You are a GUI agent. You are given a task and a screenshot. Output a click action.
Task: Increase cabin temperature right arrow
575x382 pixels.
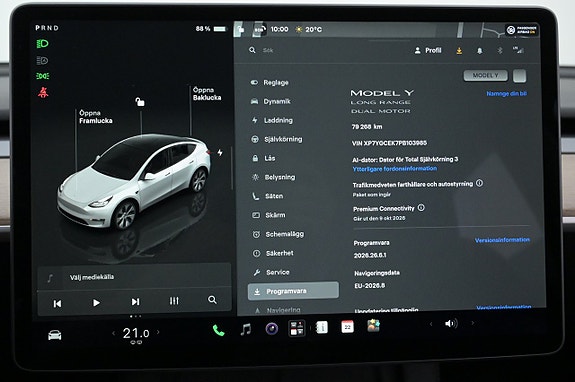point(158,332)
